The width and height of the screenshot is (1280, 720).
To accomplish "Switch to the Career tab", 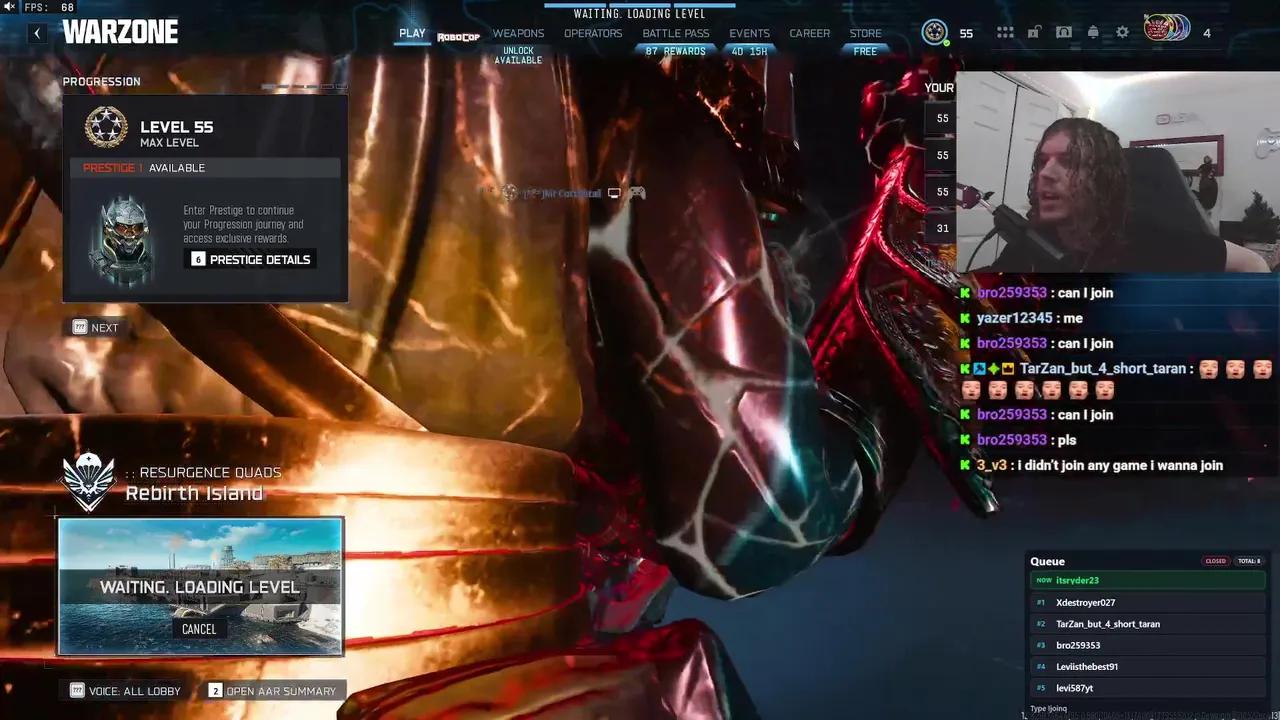I will click(809, 33).
